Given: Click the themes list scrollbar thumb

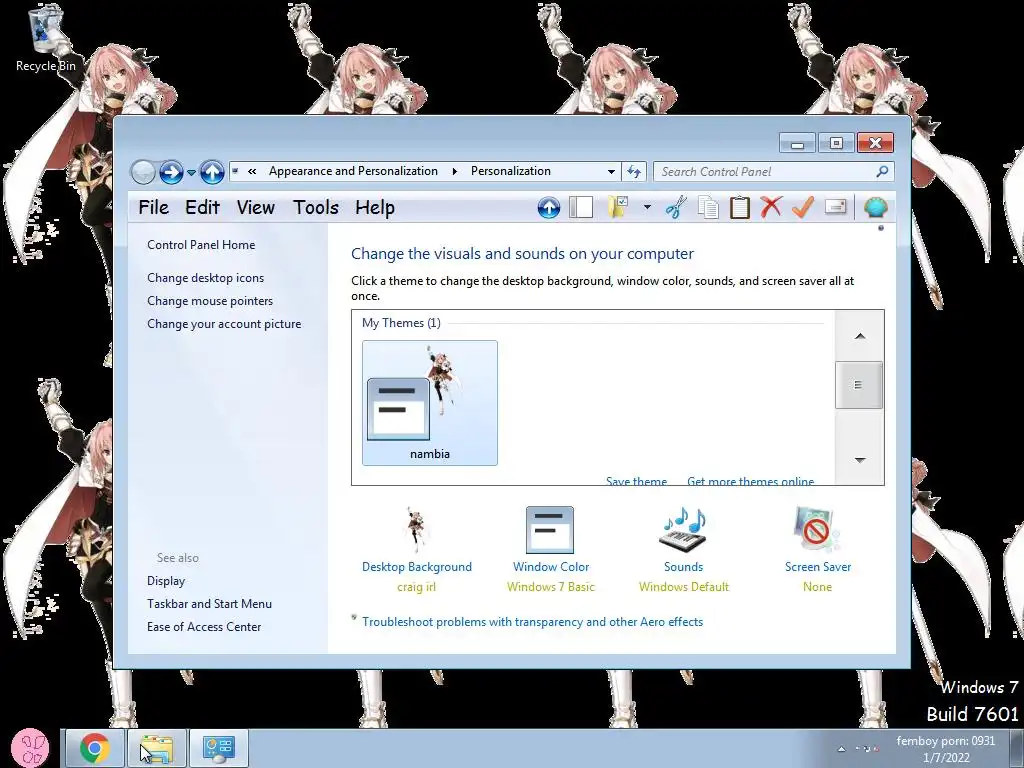Looking at the screenshot, I should tap(859, 385).
